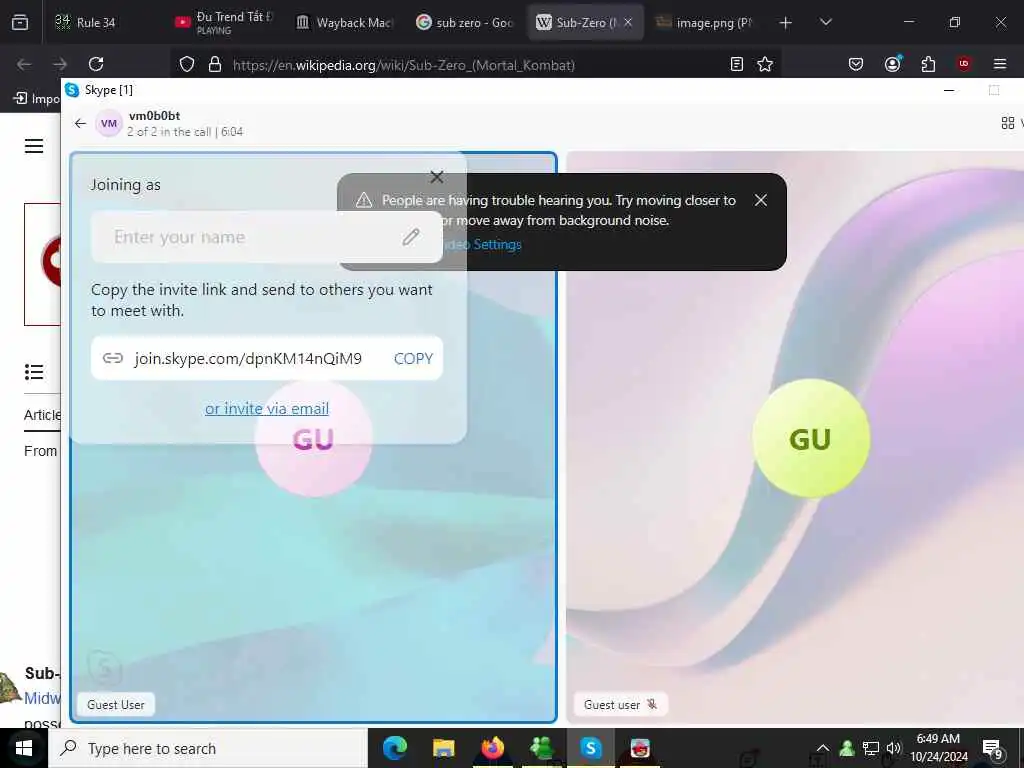Reload the current Firefox page

(96, 64)
